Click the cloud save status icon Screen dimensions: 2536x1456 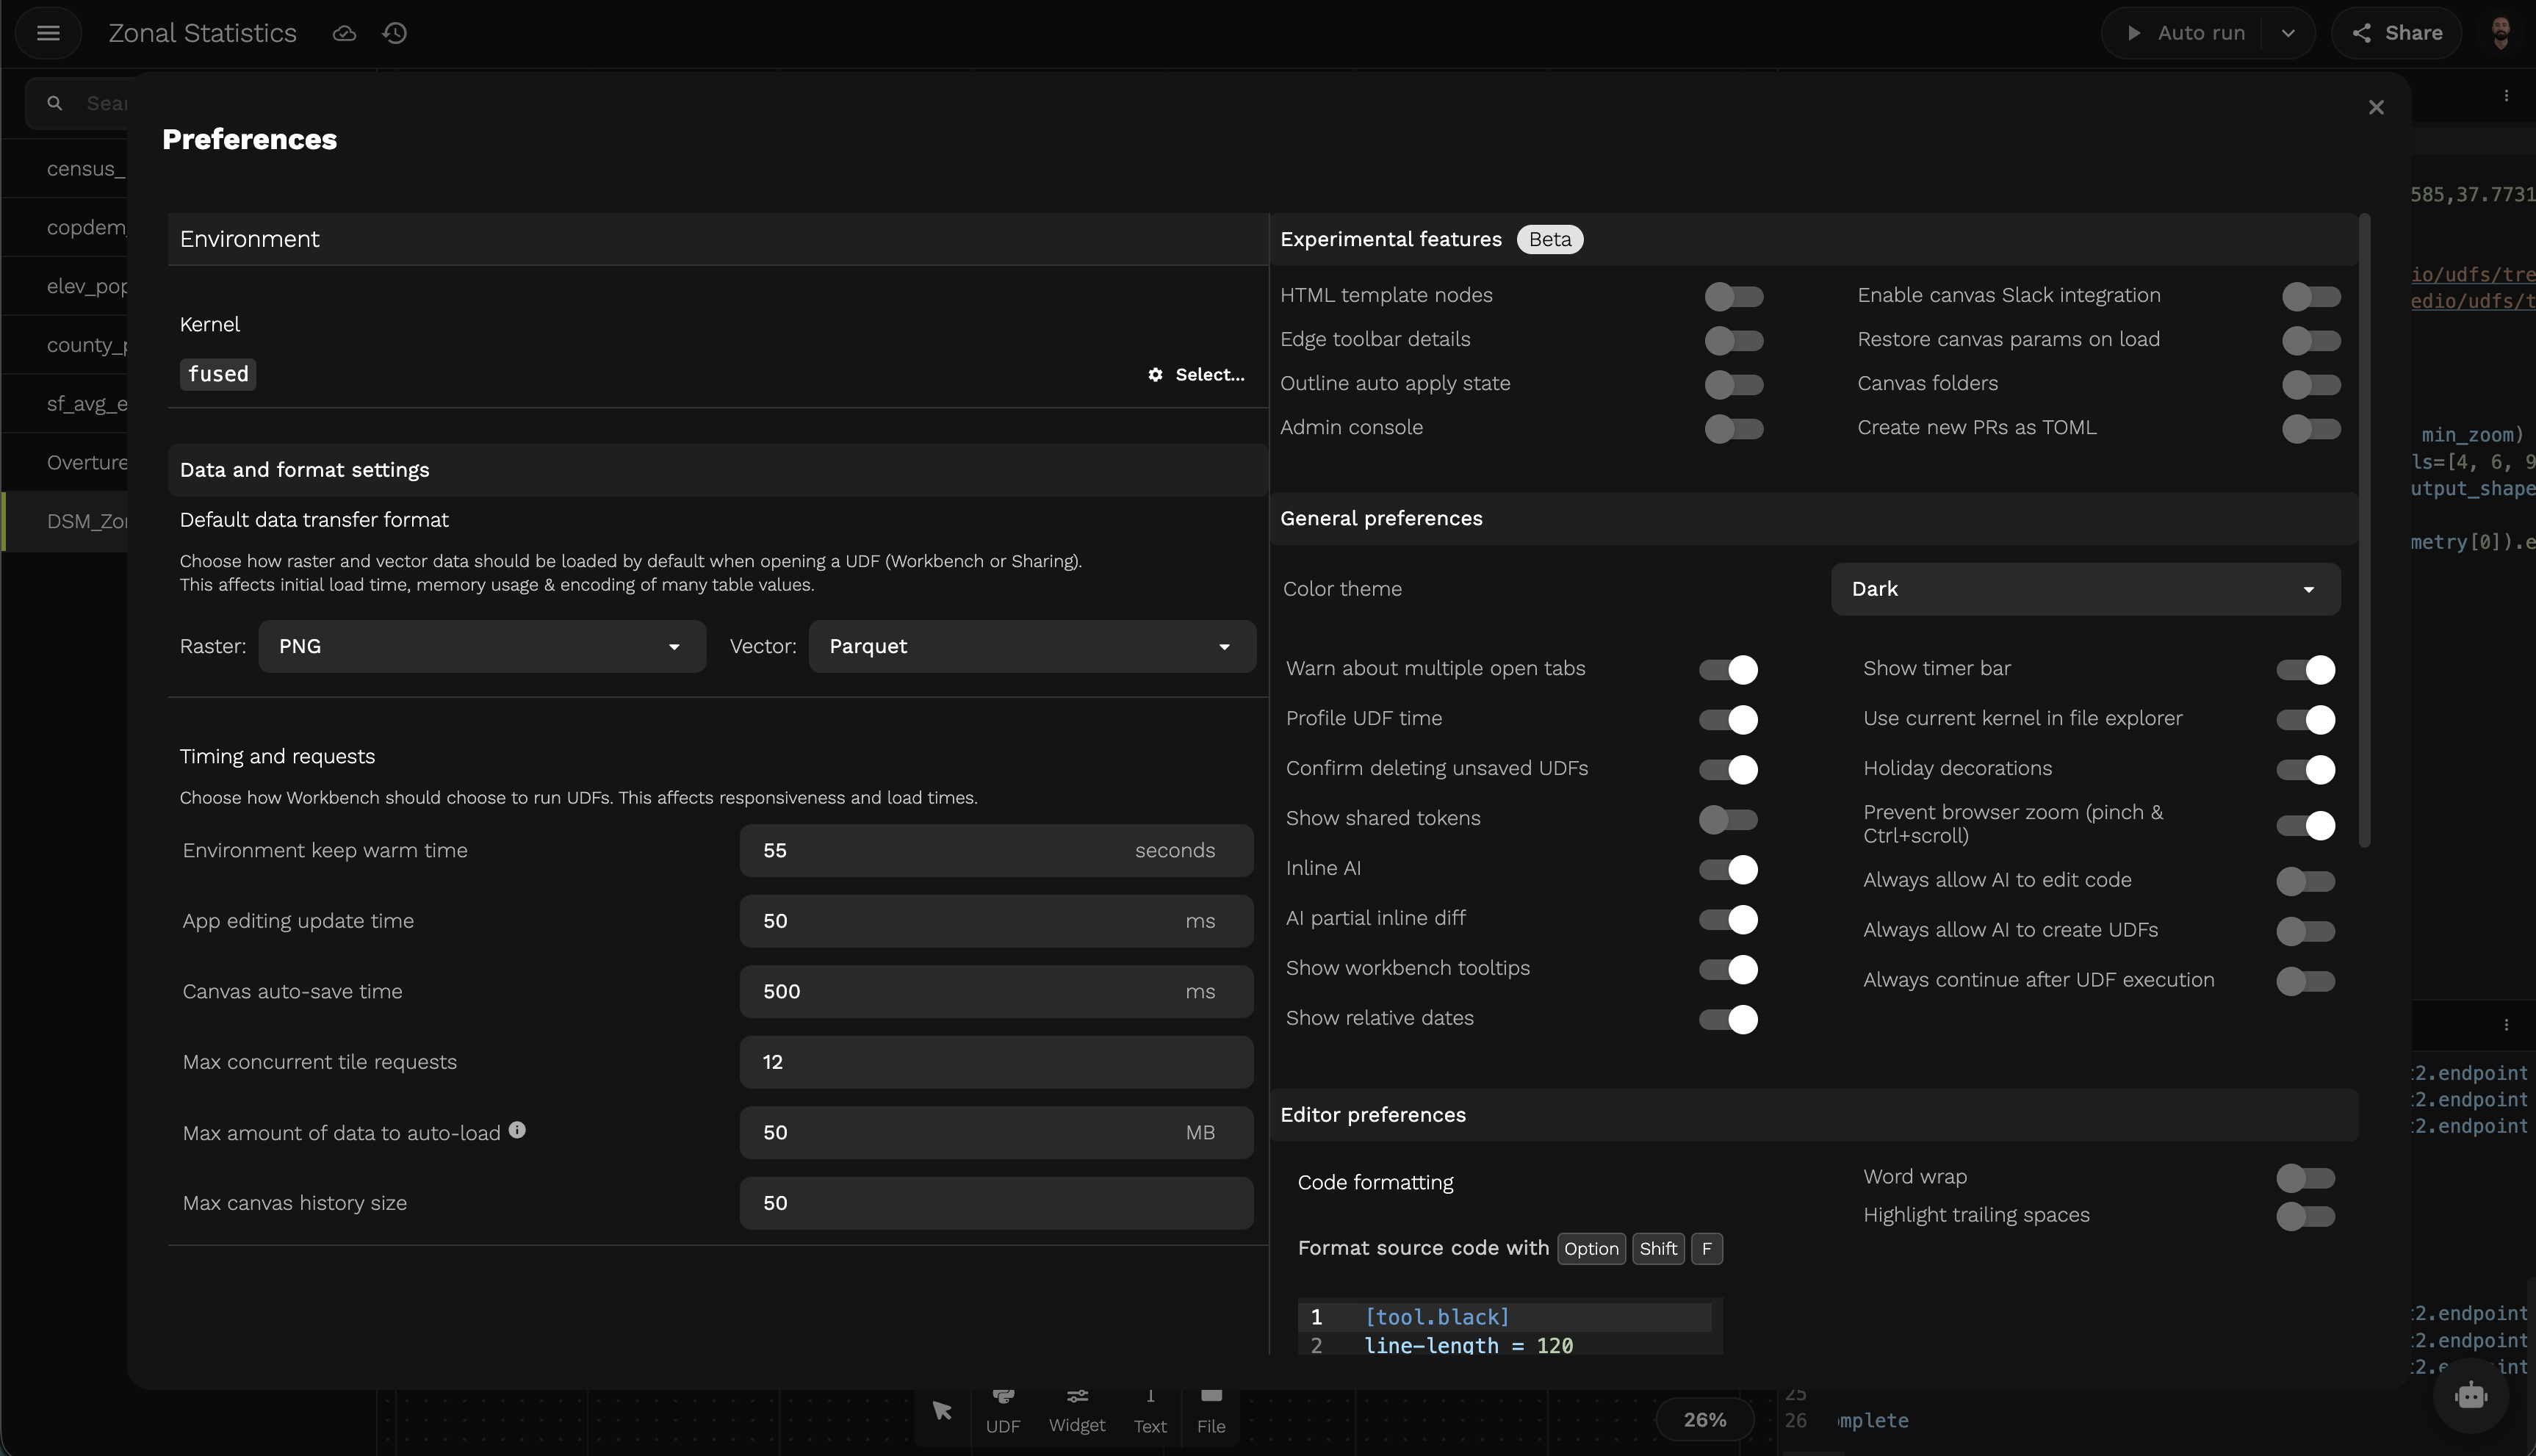pyautogui.click(x=344, y=33)
